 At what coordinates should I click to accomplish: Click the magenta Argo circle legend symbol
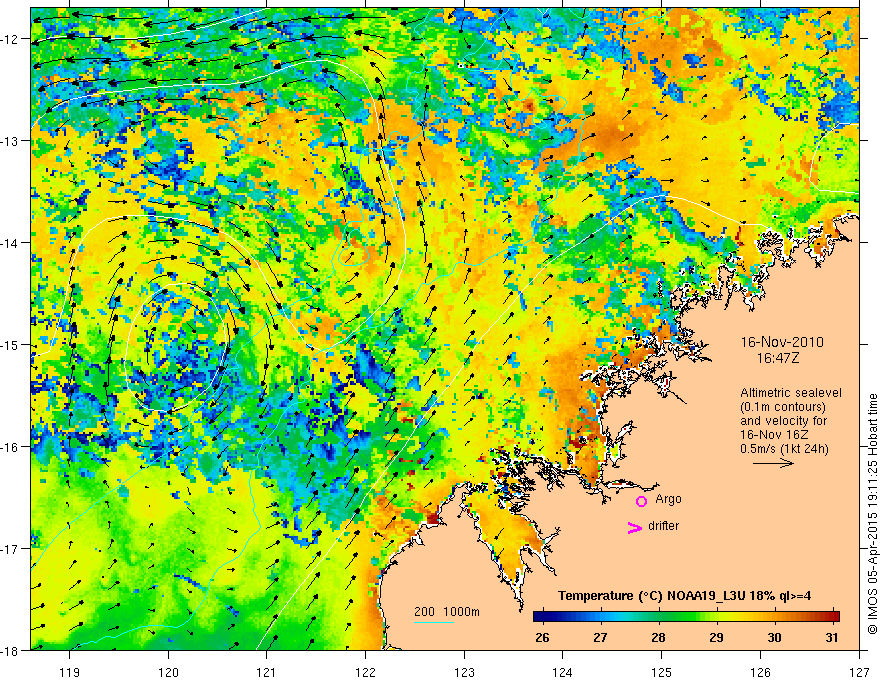641,501
